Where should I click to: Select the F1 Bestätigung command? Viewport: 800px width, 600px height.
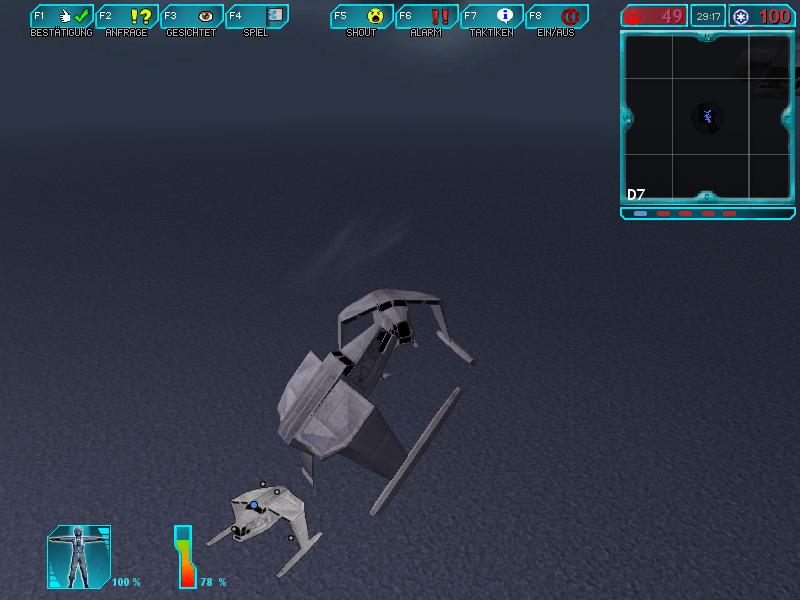point(62,21)
